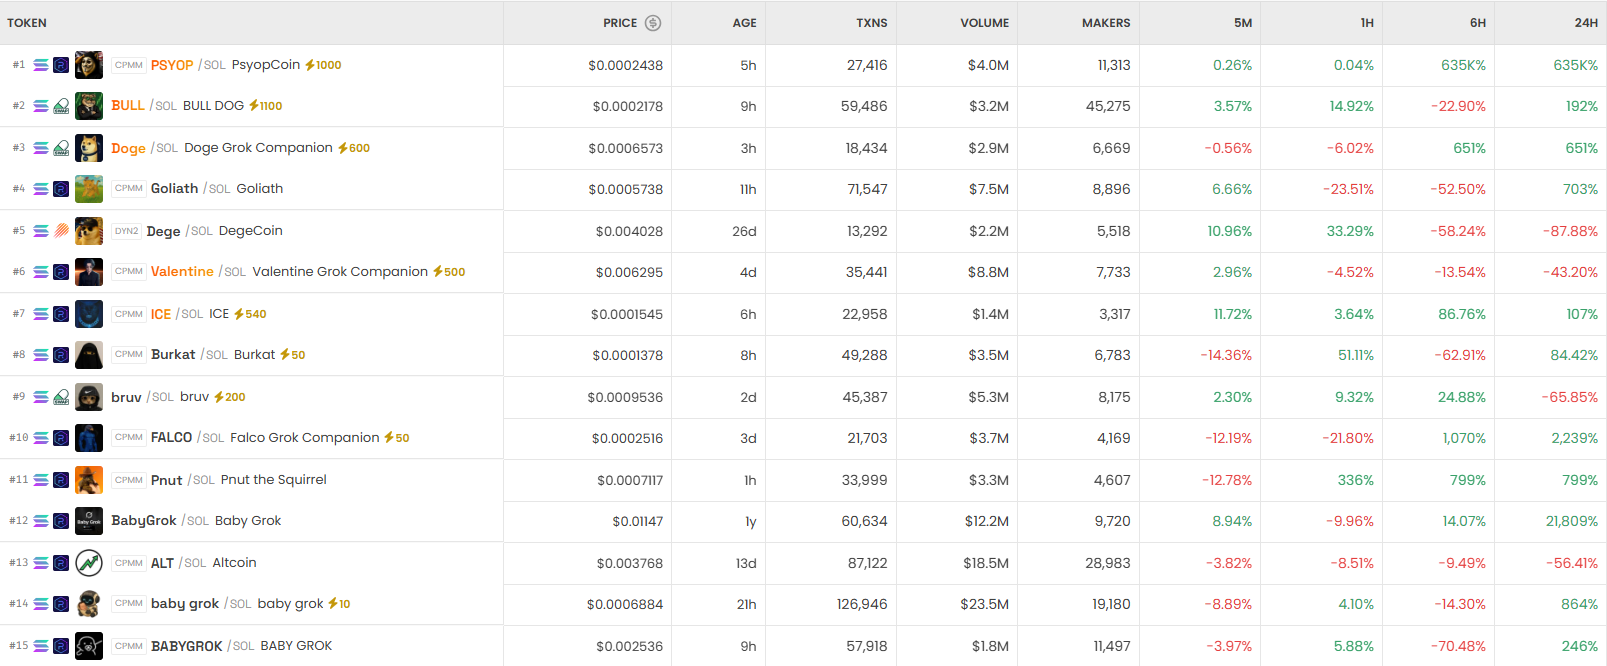Open the Valentine /SOL pair link
The image size is (1607, 666).
(x=198, y=272)
